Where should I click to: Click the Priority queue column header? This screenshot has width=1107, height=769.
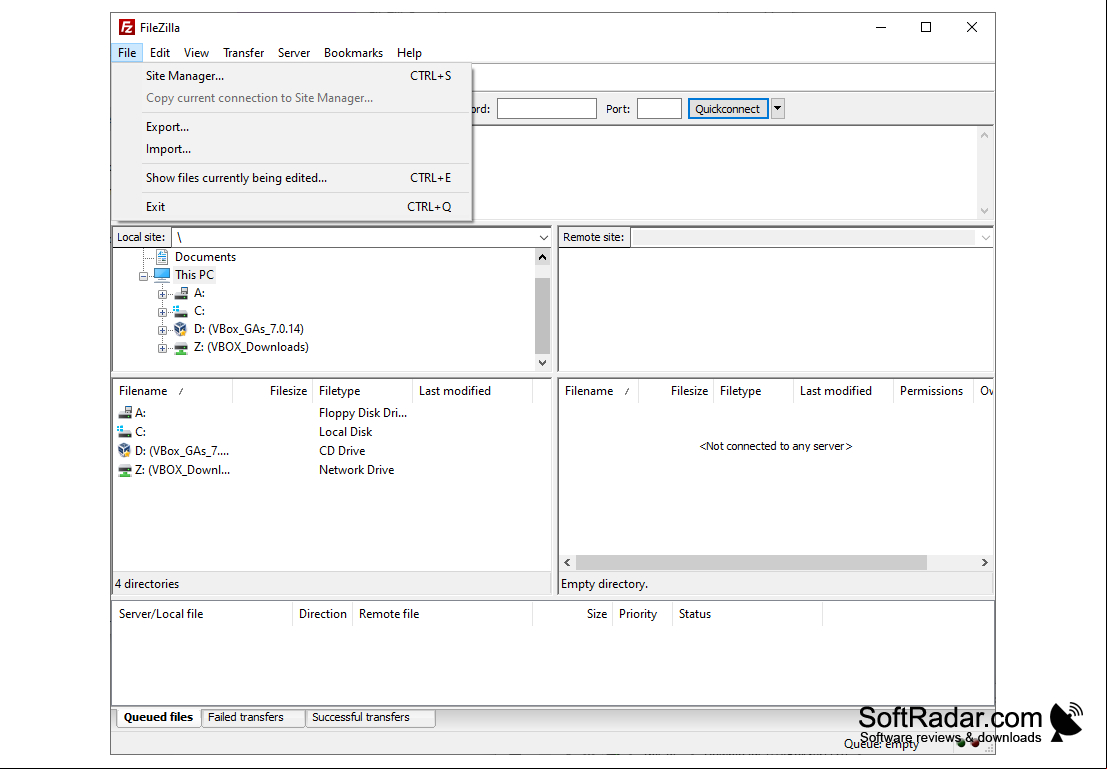coord(642,614)
